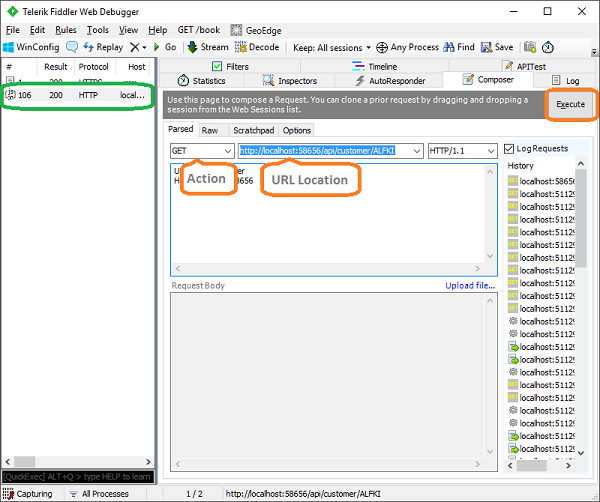Open the Edit menu
The width and height of the screenshot is (600, 502).
click(37, 30)
